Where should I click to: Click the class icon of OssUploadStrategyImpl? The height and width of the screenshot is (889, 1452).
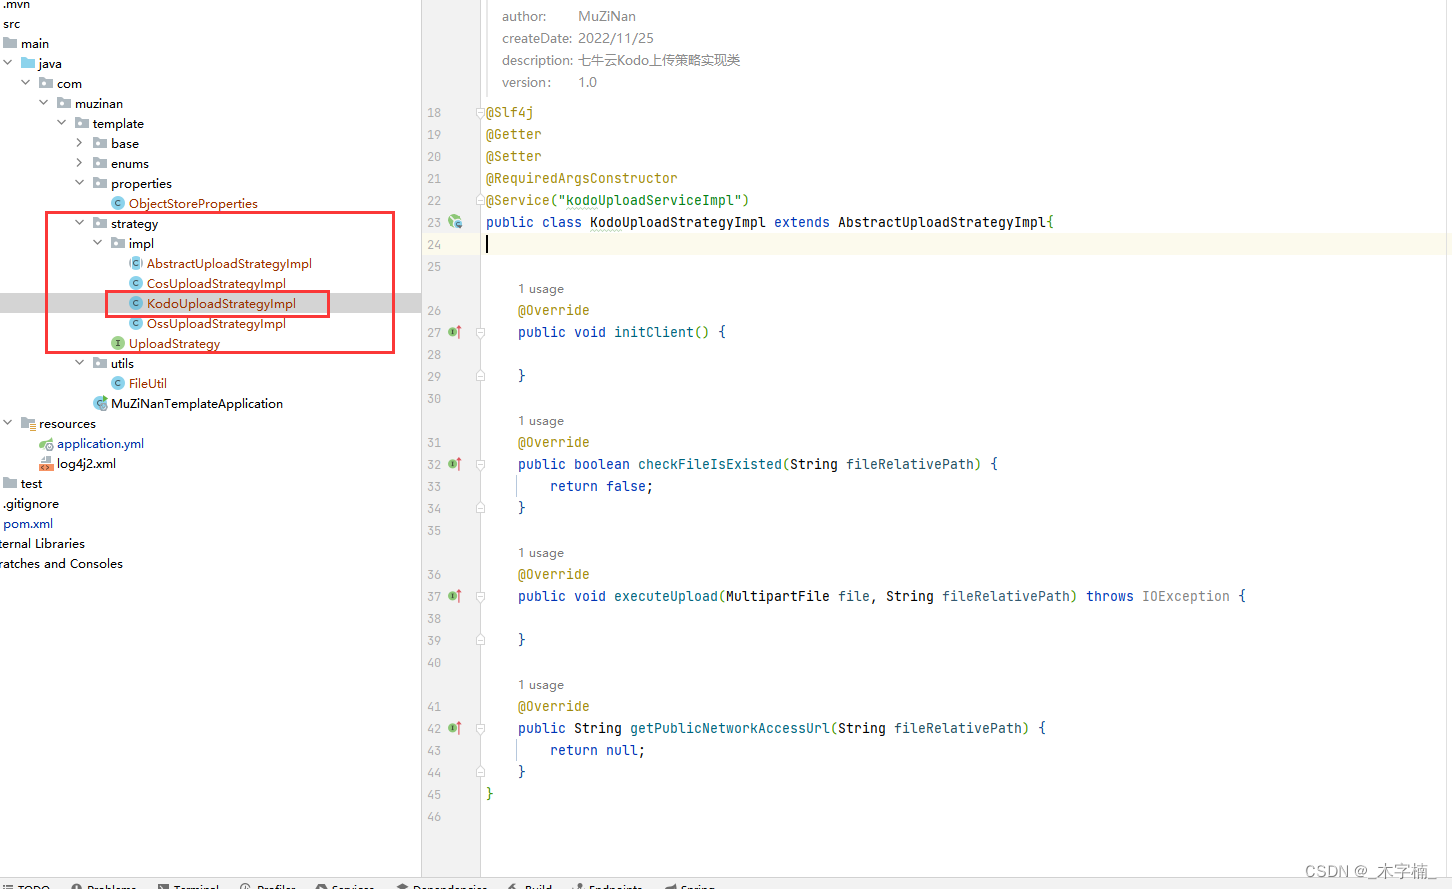136,323
